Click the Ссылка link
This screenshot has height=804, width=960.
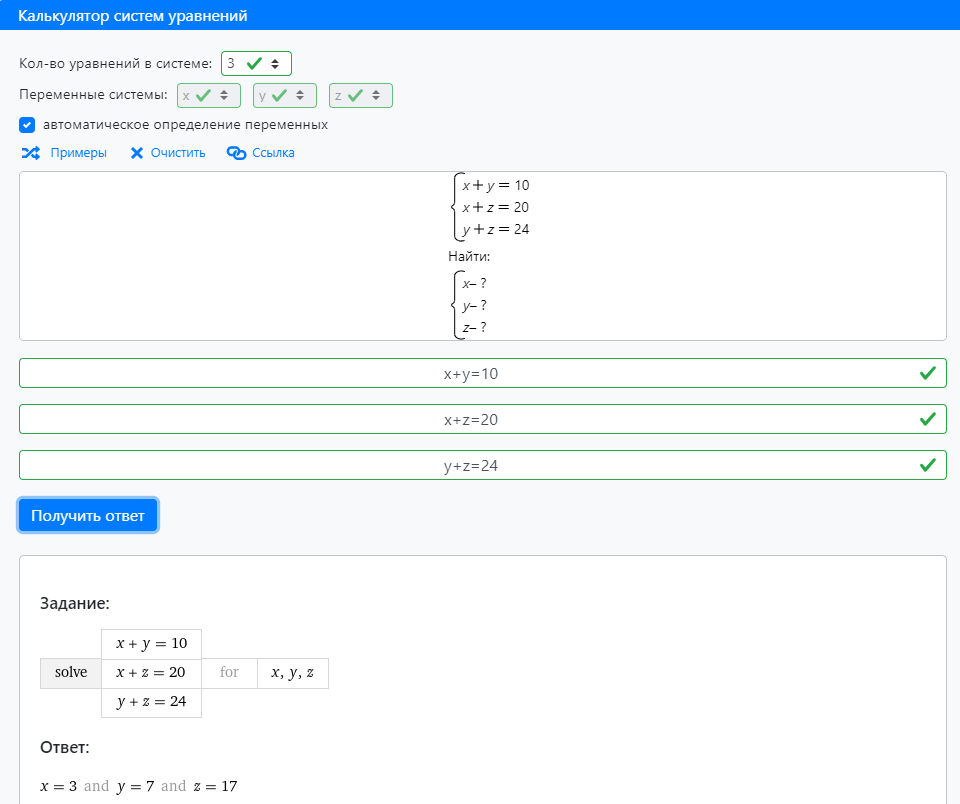[273, 152]
